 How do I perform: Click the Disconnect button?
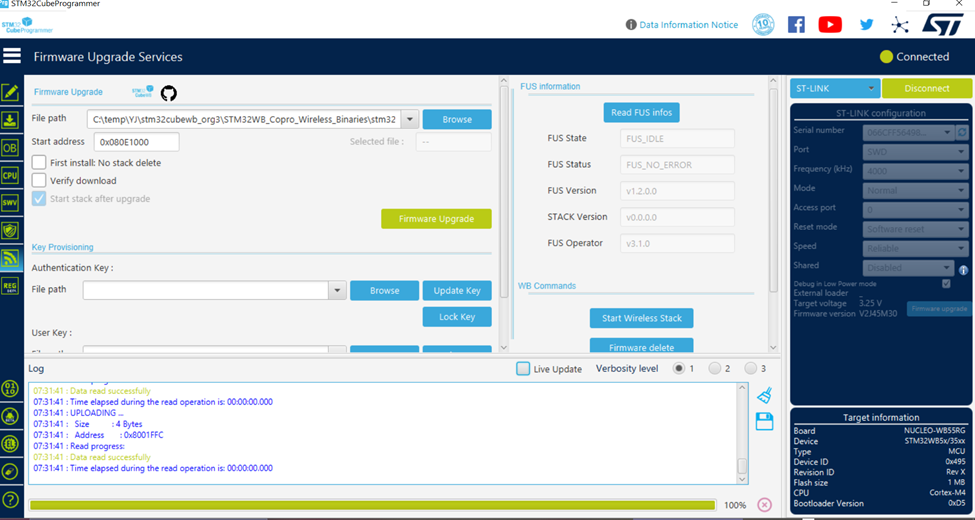click(x=926, y=88)
